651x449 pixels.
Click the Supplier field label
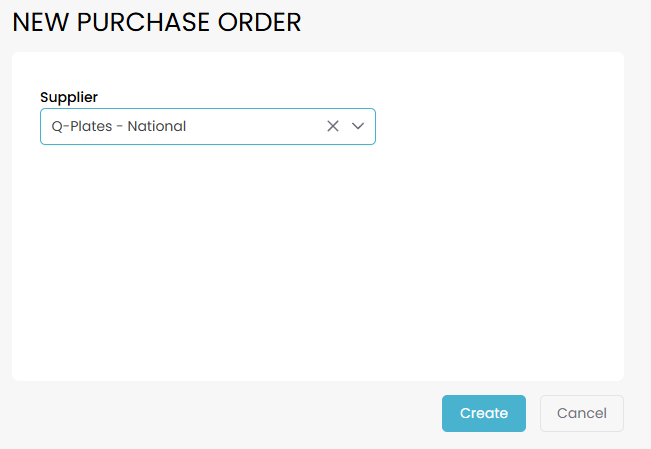point(69,97)
